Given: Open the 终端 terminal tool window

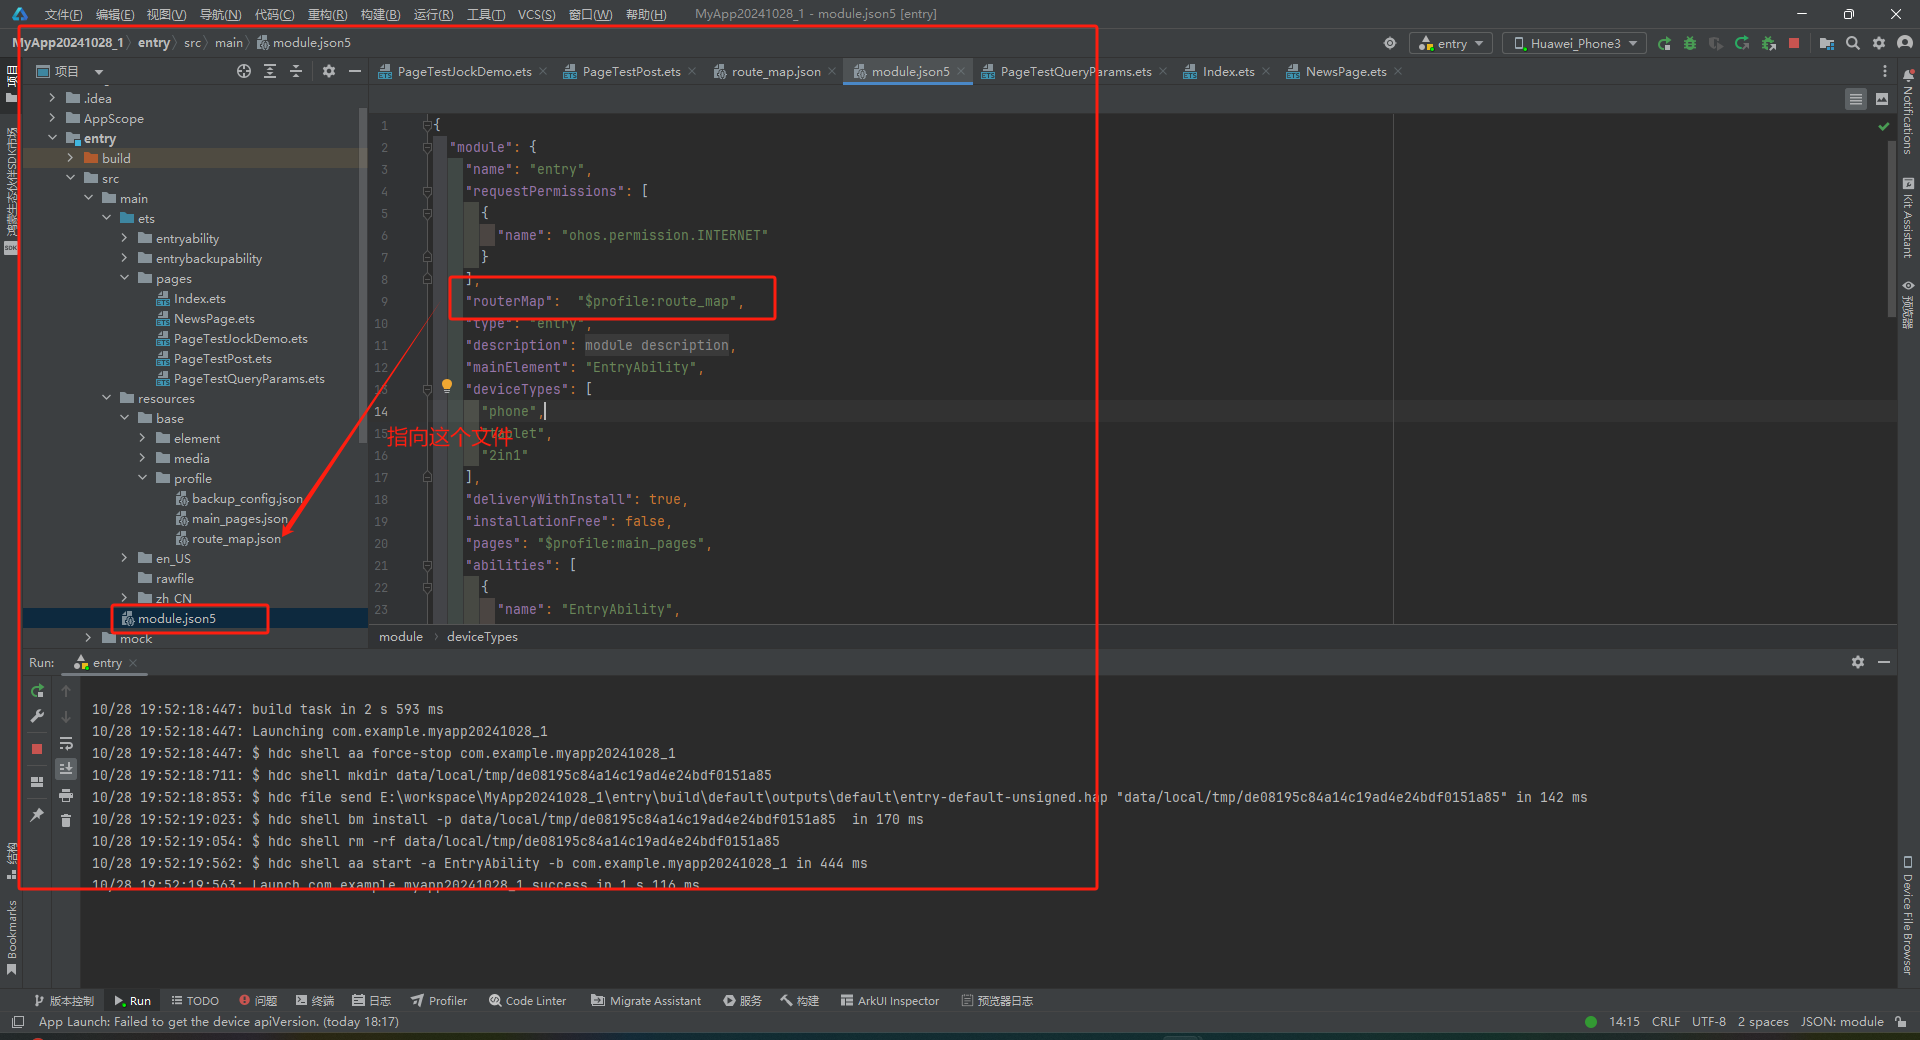Looking at the screenshot, I should coord(314,1000).
